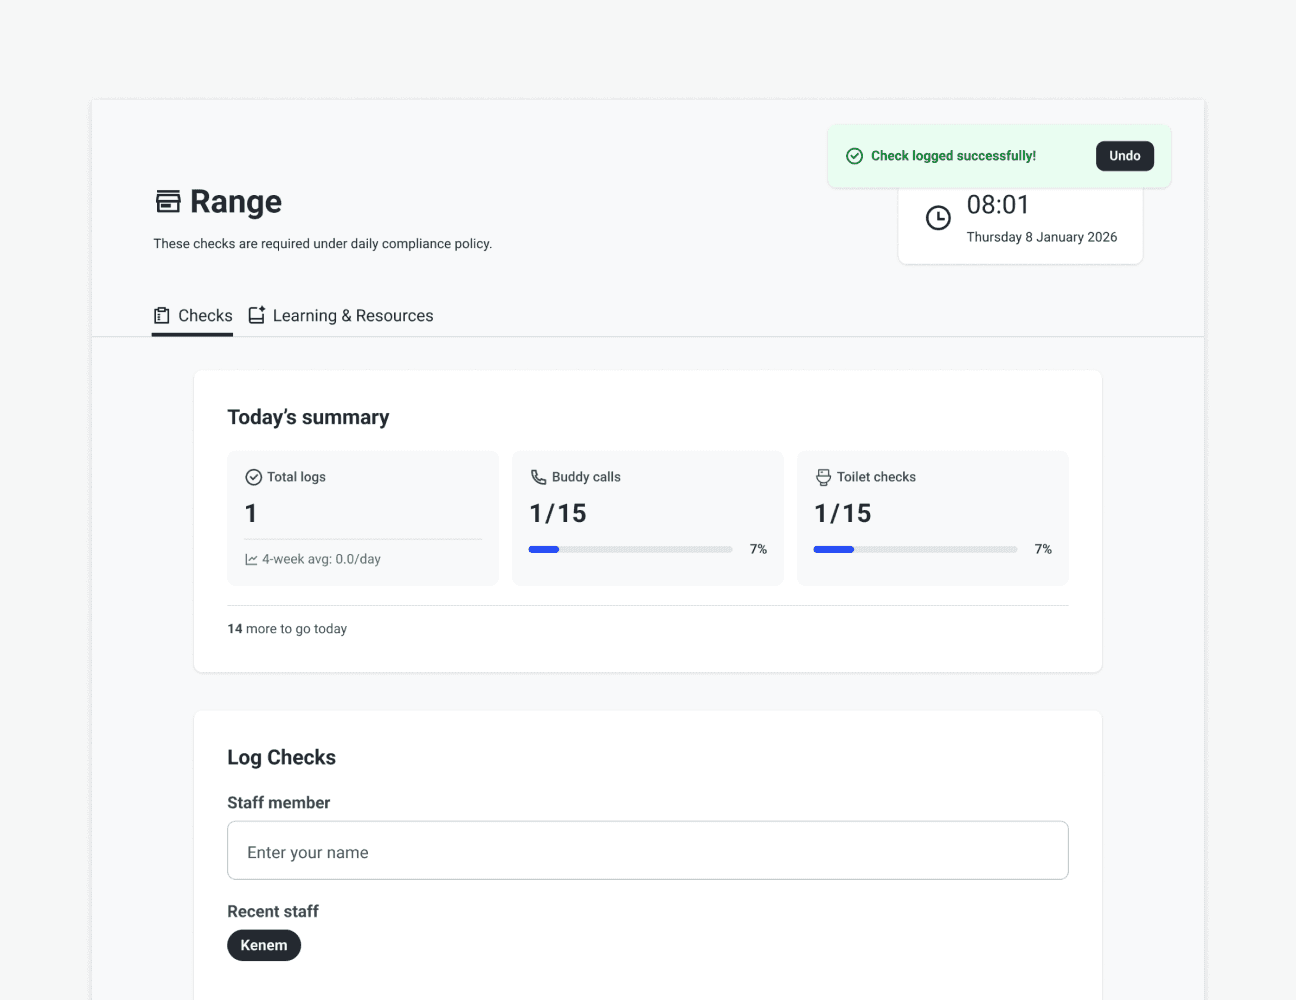This screenshot has height=1000, width=1296.
Task: Click the 4-week average chart icon
Action: pos(251,560)
